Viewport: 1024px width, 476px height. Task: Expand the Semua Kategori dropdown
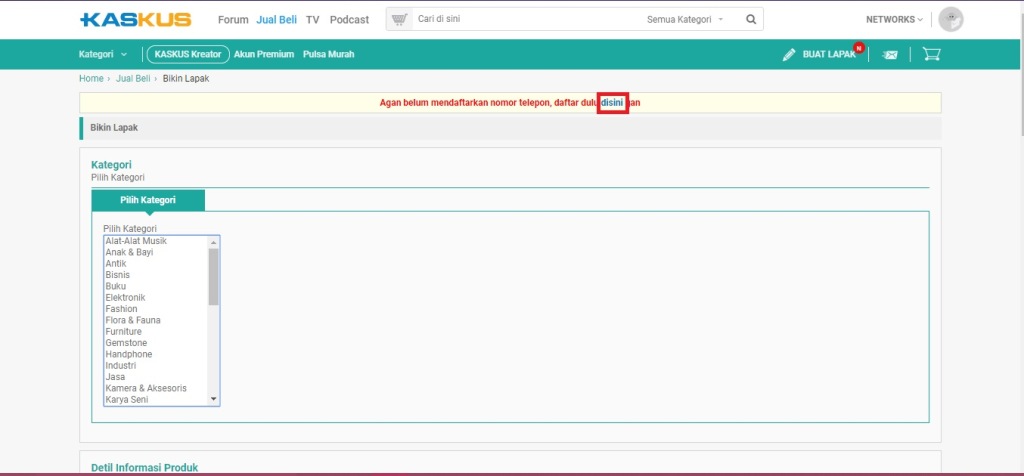coord(685,20)
